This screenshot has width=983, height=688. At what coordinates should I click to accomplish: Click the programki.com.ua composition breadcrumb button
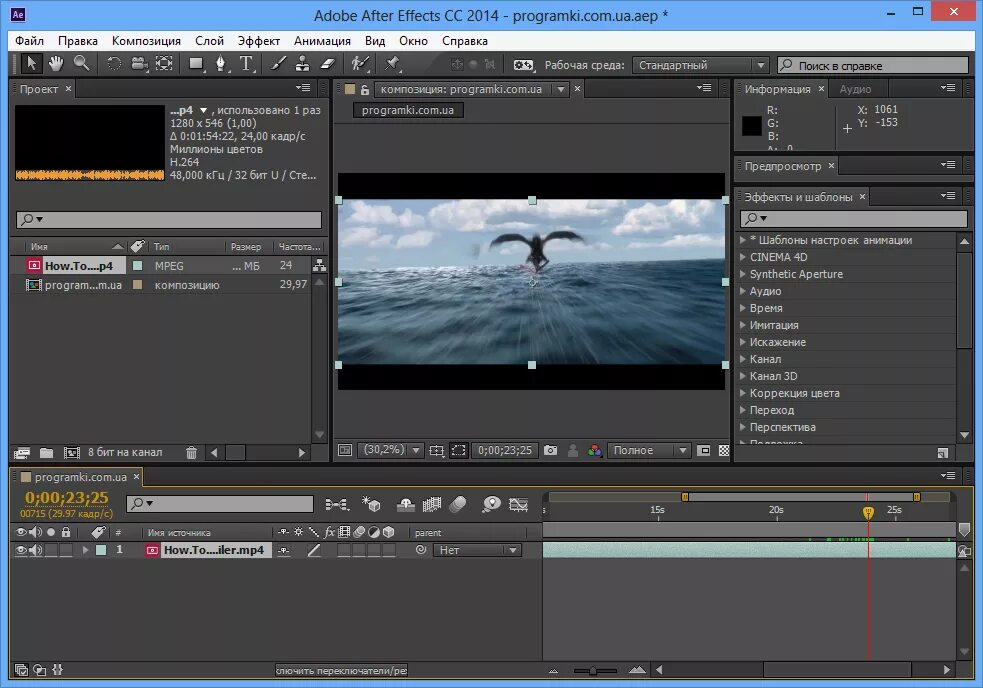tap(408, 110)
